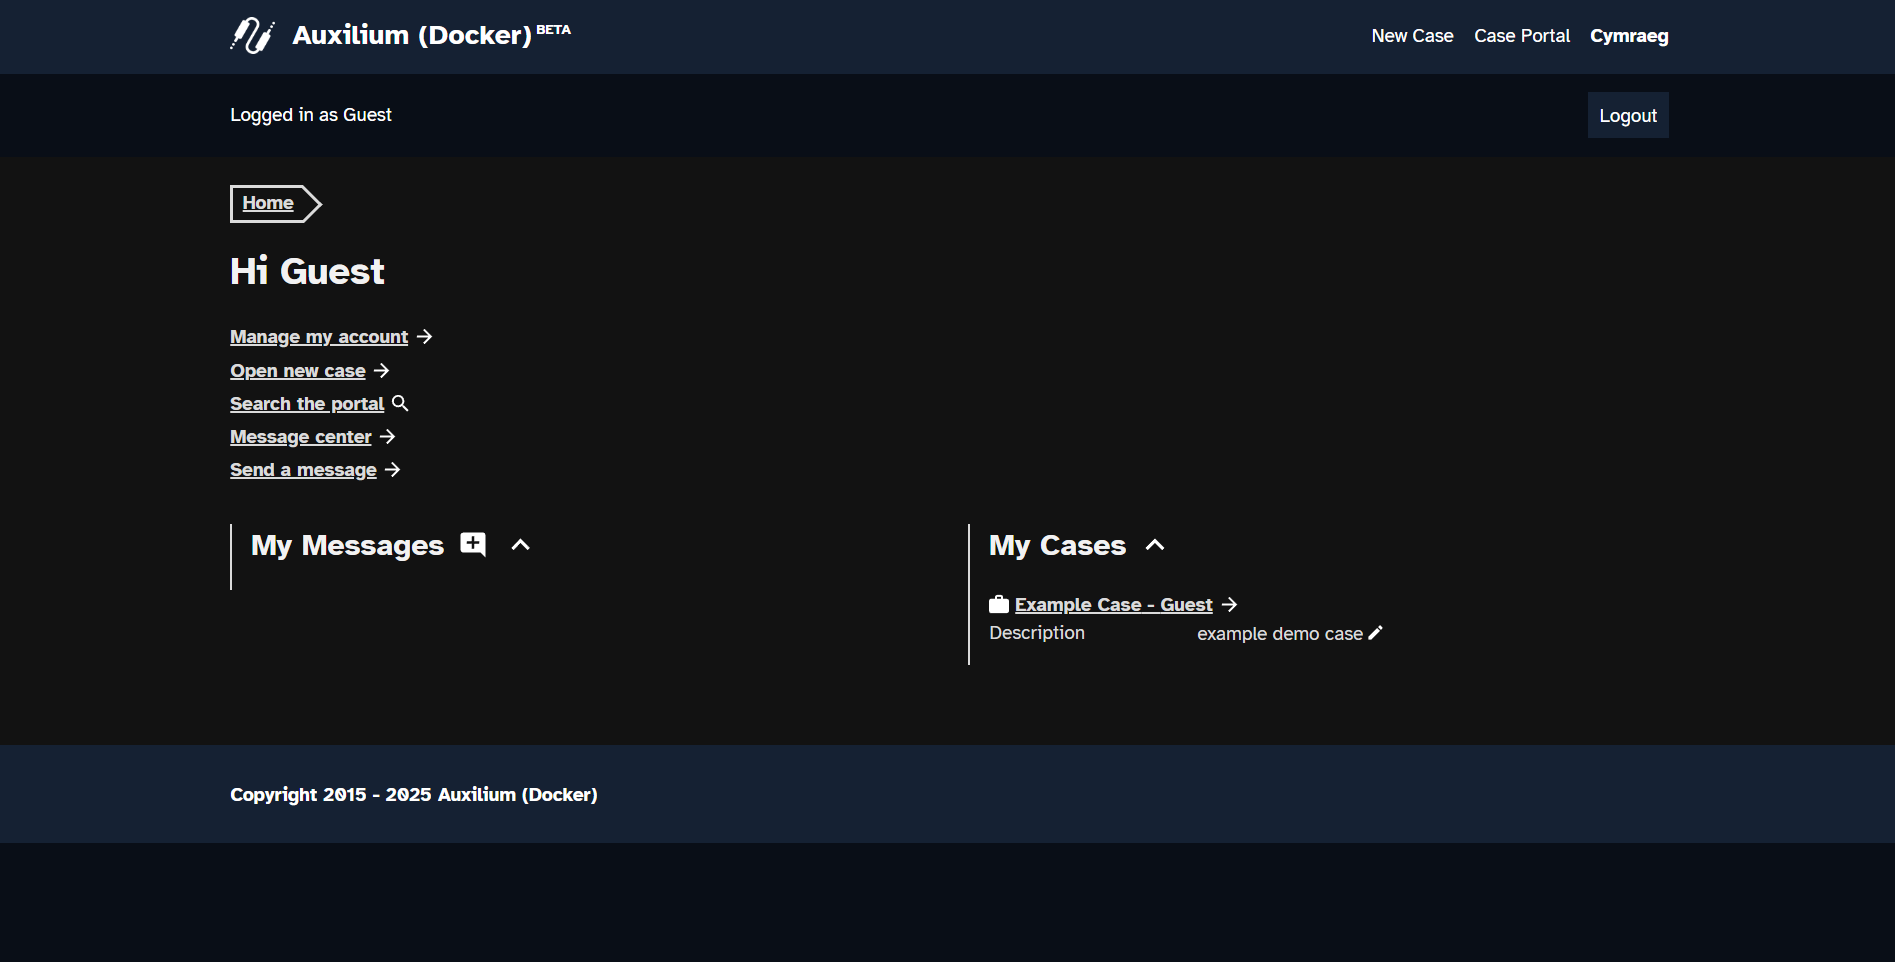This screenshot has width=1895, height=962.
Task: Click the arrow icon beside Open new case
Action: 381,370
